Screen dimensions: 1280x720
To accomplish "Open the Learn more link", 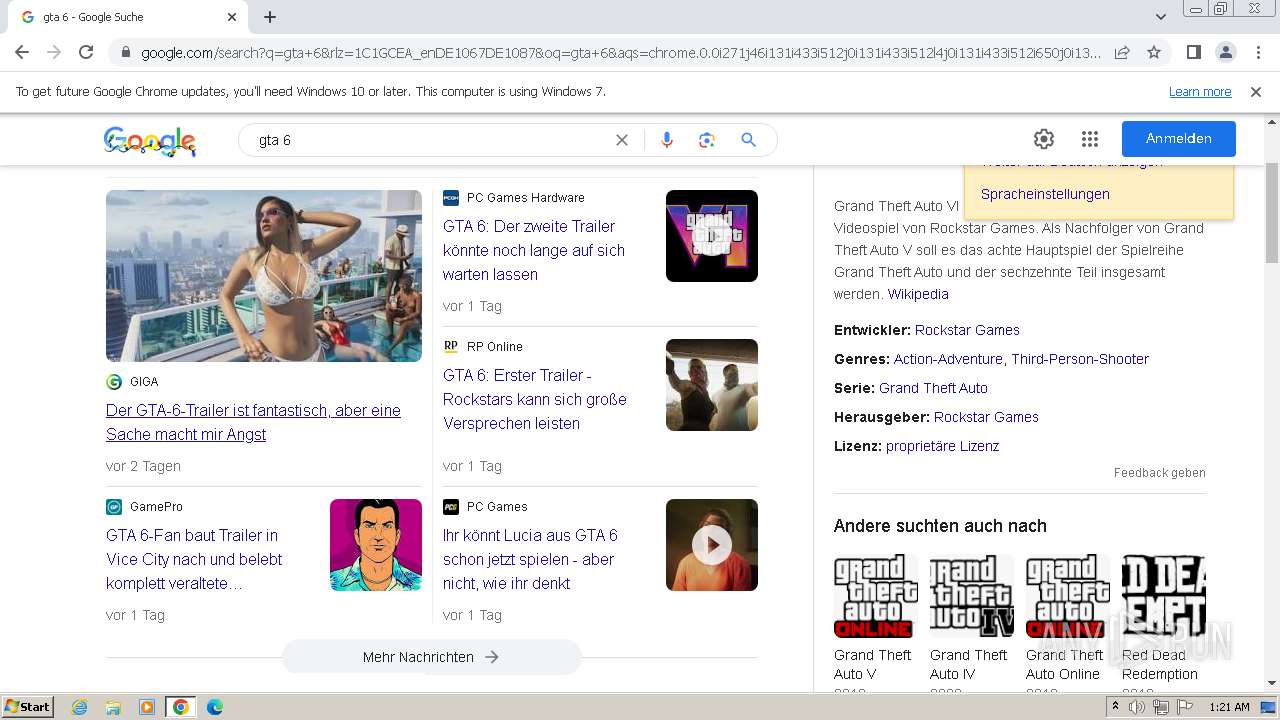I will click(1200, 92).
